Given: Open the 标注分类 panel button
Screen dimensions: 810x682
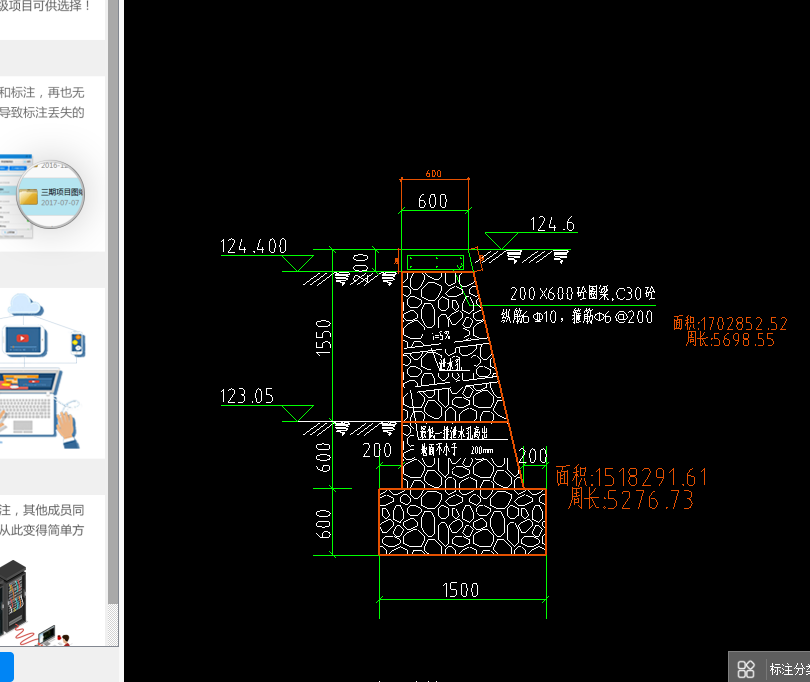Looking at the screenshot, I should tap(788, 669).
